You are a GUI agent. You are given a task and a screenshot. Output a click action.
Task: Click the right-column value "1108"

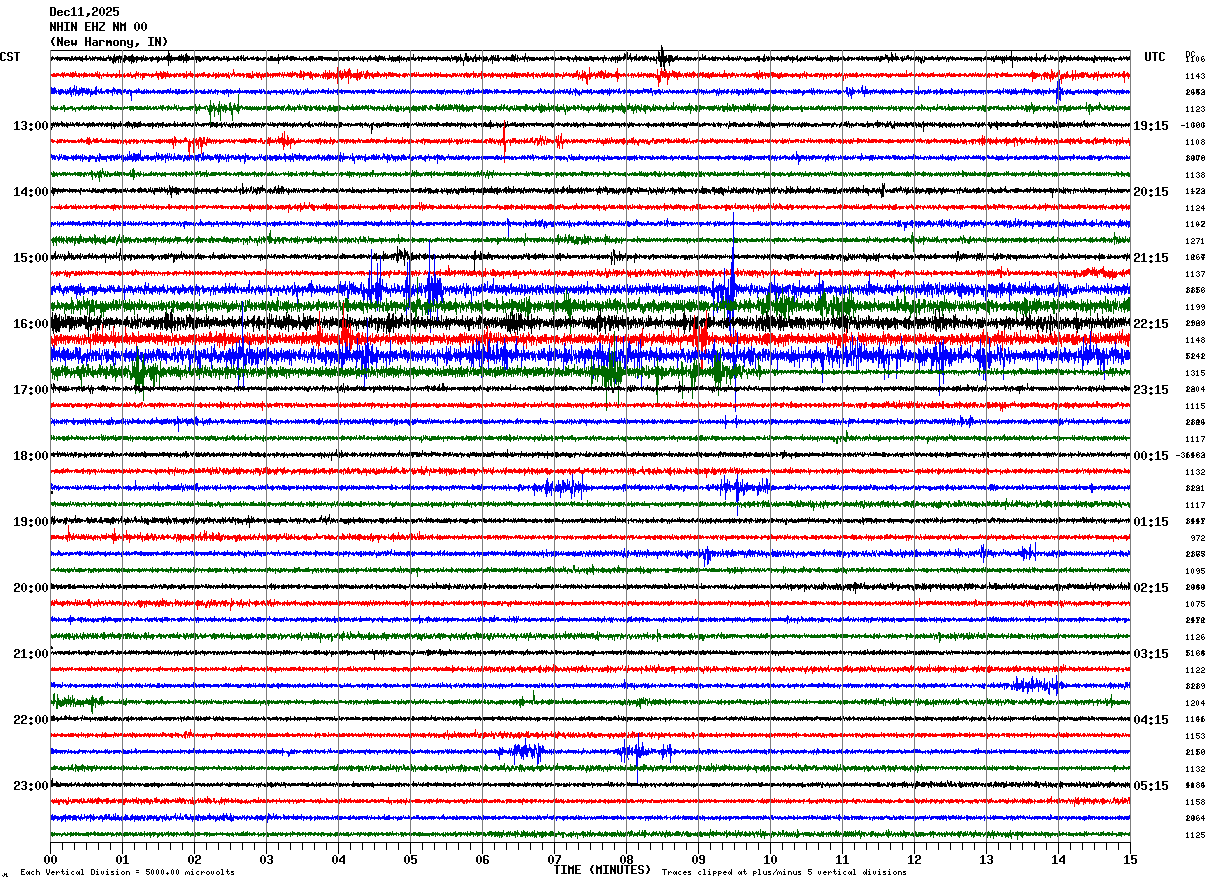click(1195, 142)
